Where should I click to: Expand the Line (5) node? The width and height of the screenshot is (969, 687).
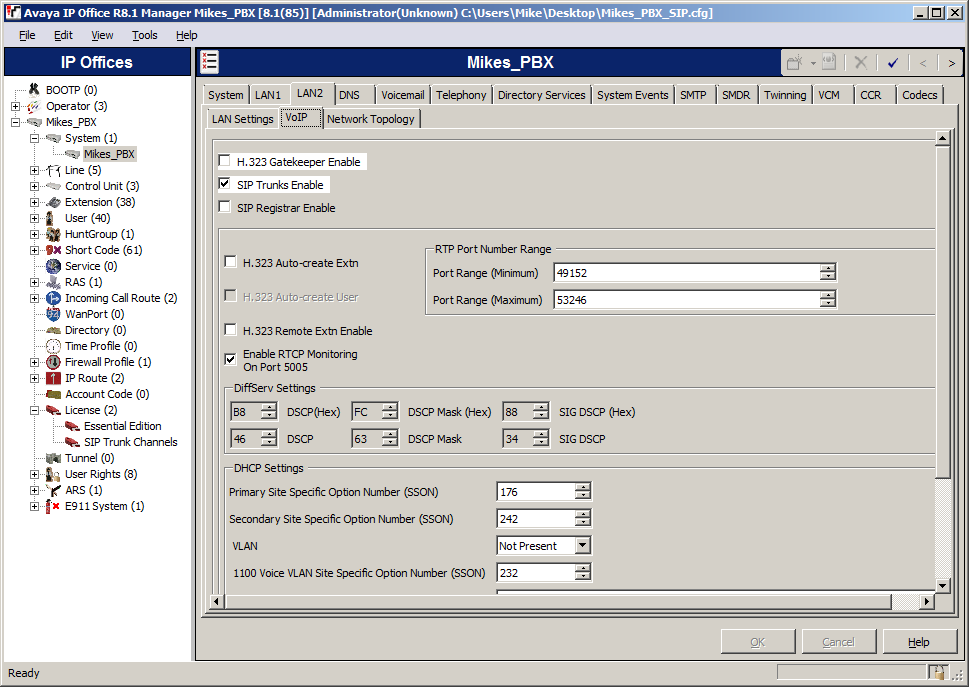[x=35, y=170]
